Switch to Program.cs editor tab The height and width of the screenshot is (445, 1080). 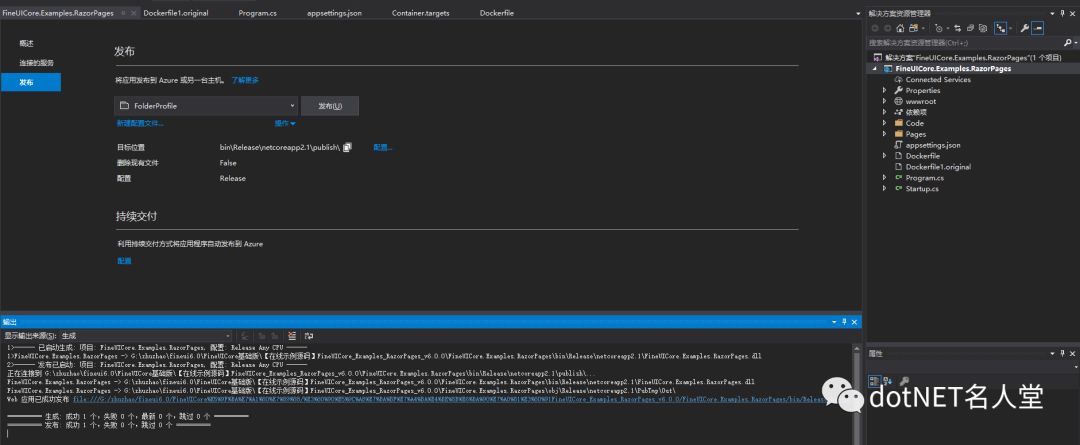pos(258,13)
